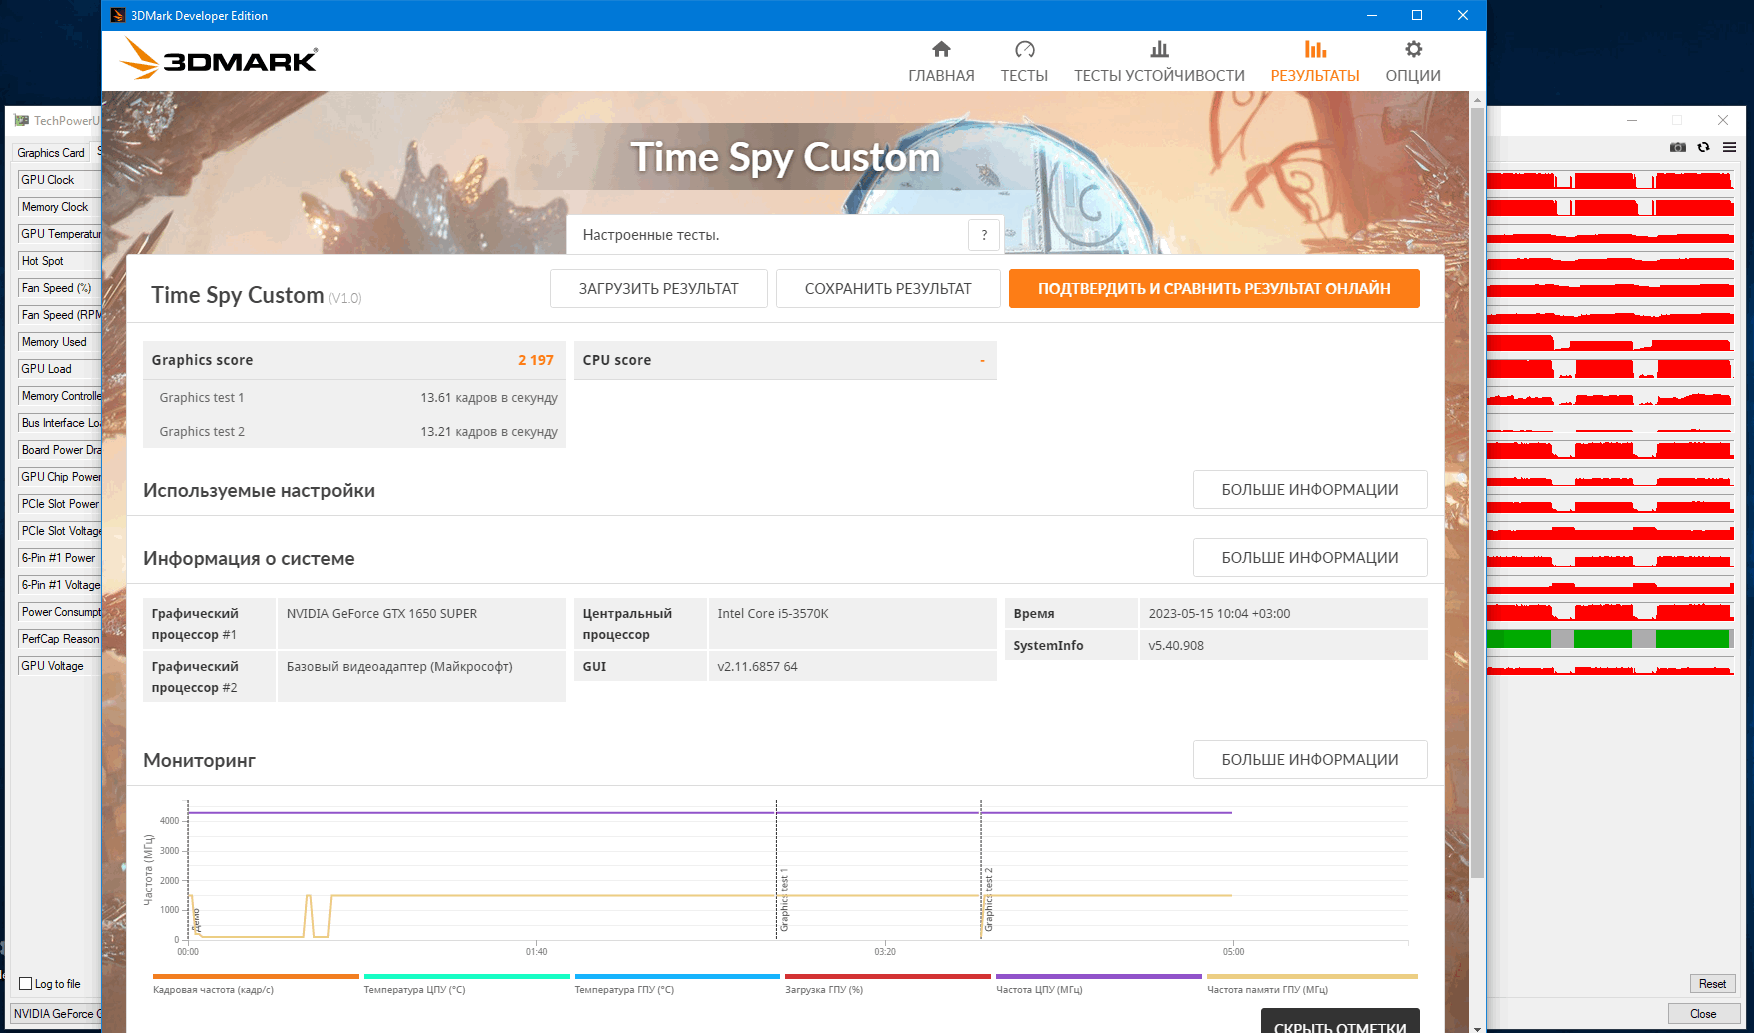This screenshot has width=1754, height=1033.
Task: Open the ТЕСТЫ tab
Action: (1024, 62)
